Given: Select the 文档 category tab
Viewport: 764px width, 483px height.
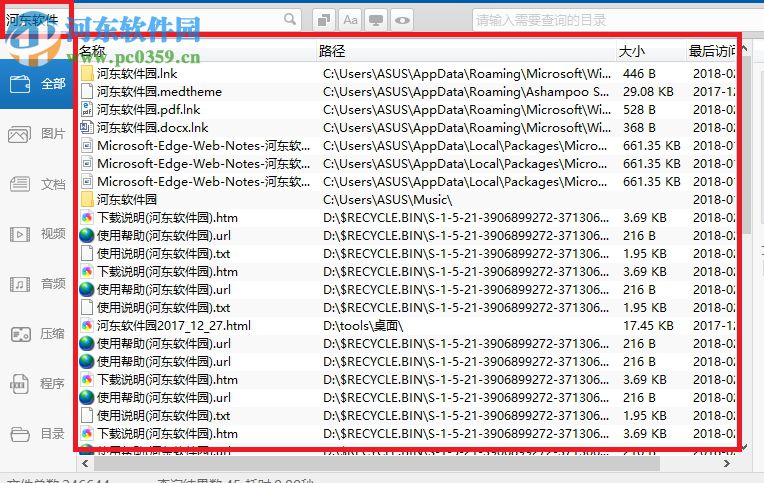Looking at the screenshot, I should (37, 184).
